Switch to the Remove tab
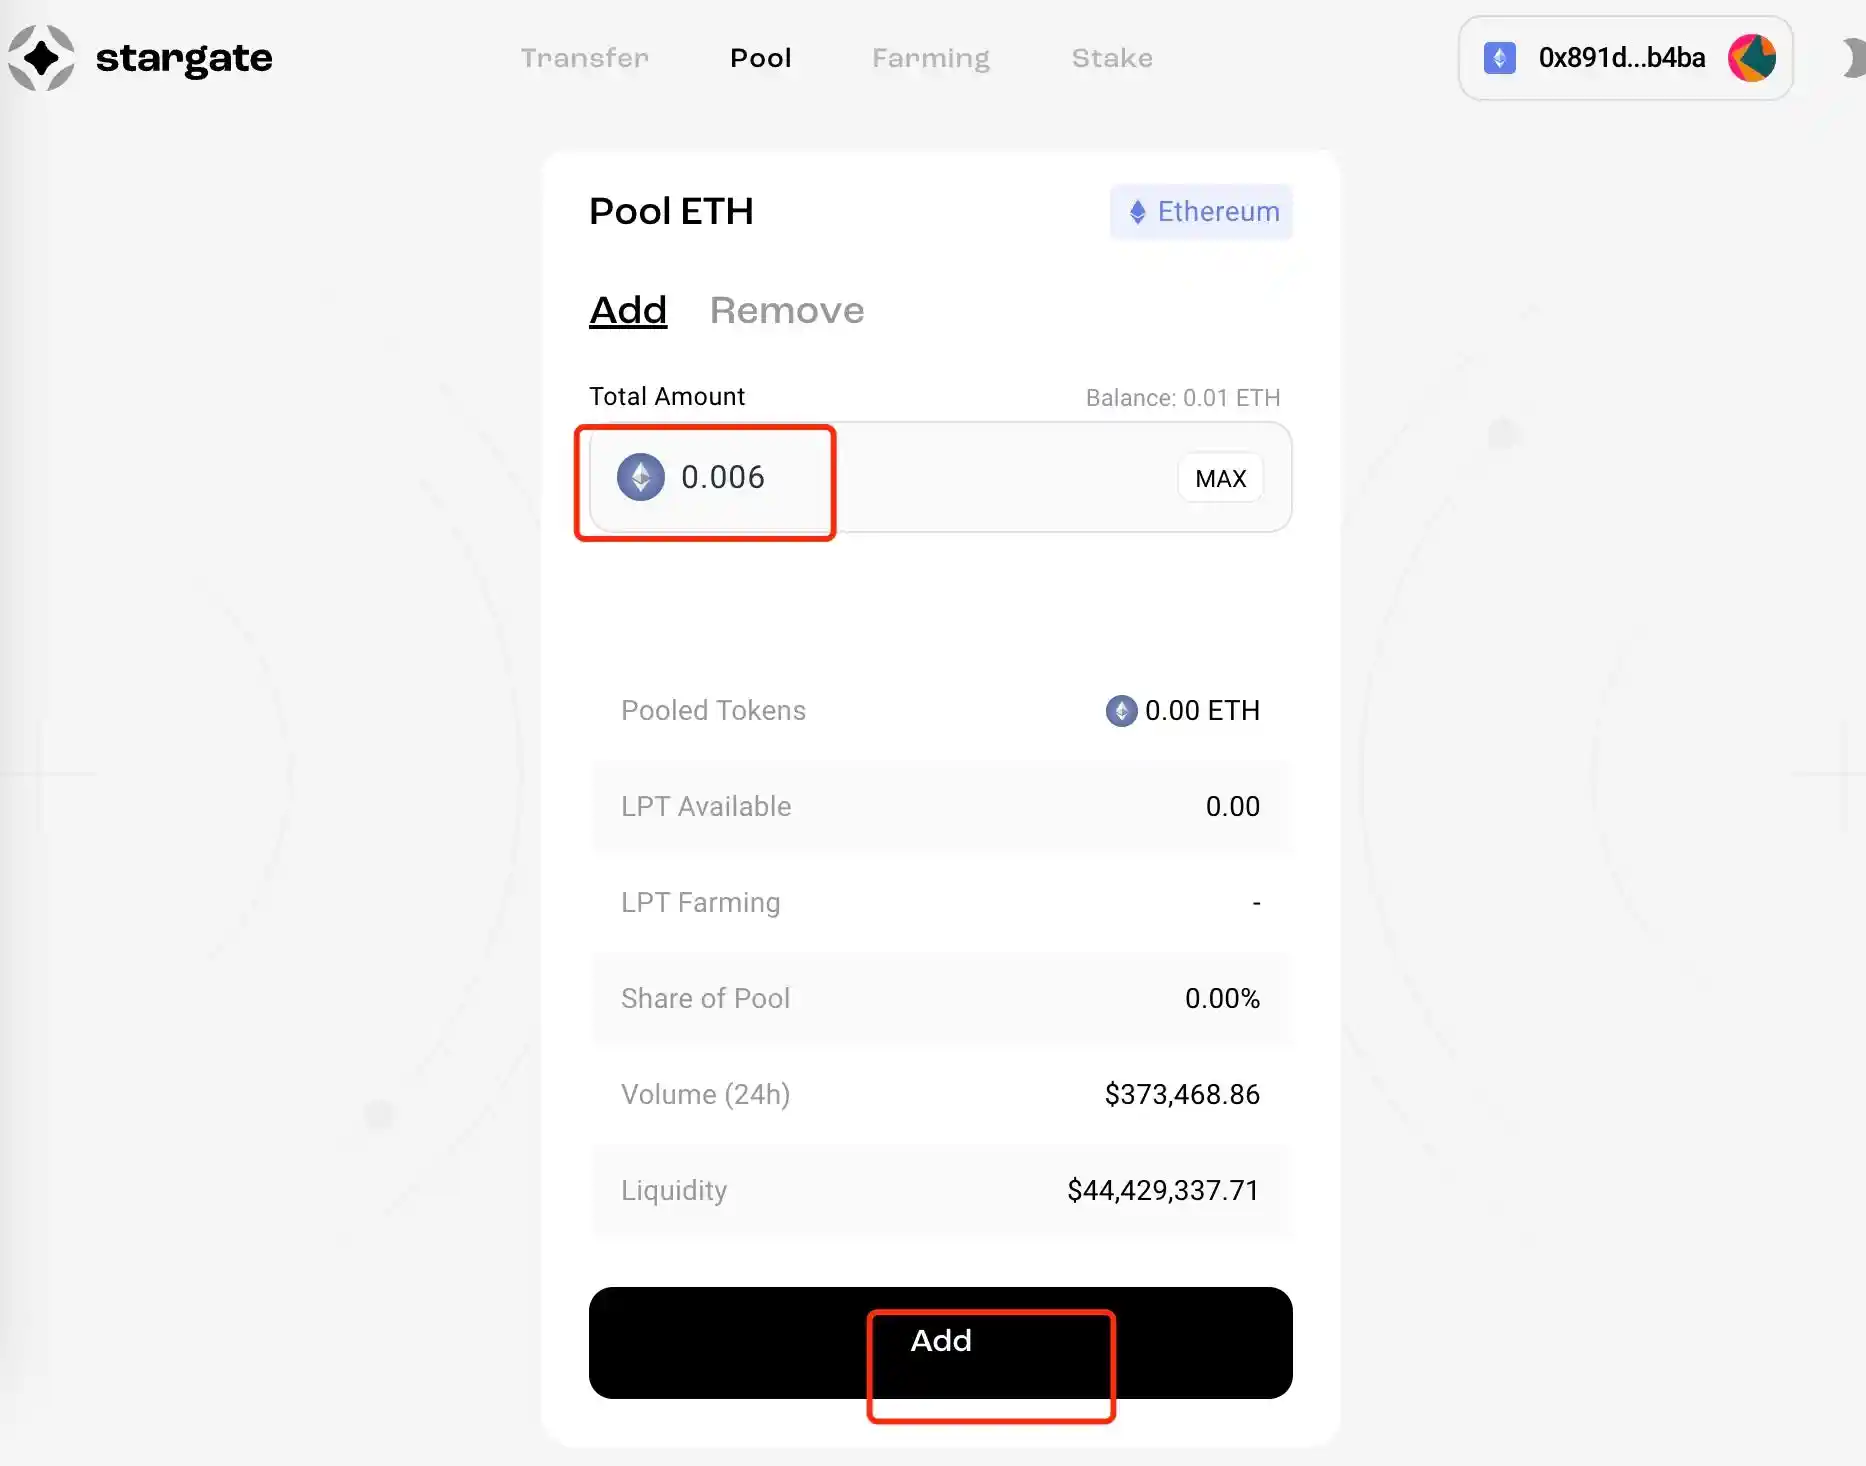 (787, 311)
